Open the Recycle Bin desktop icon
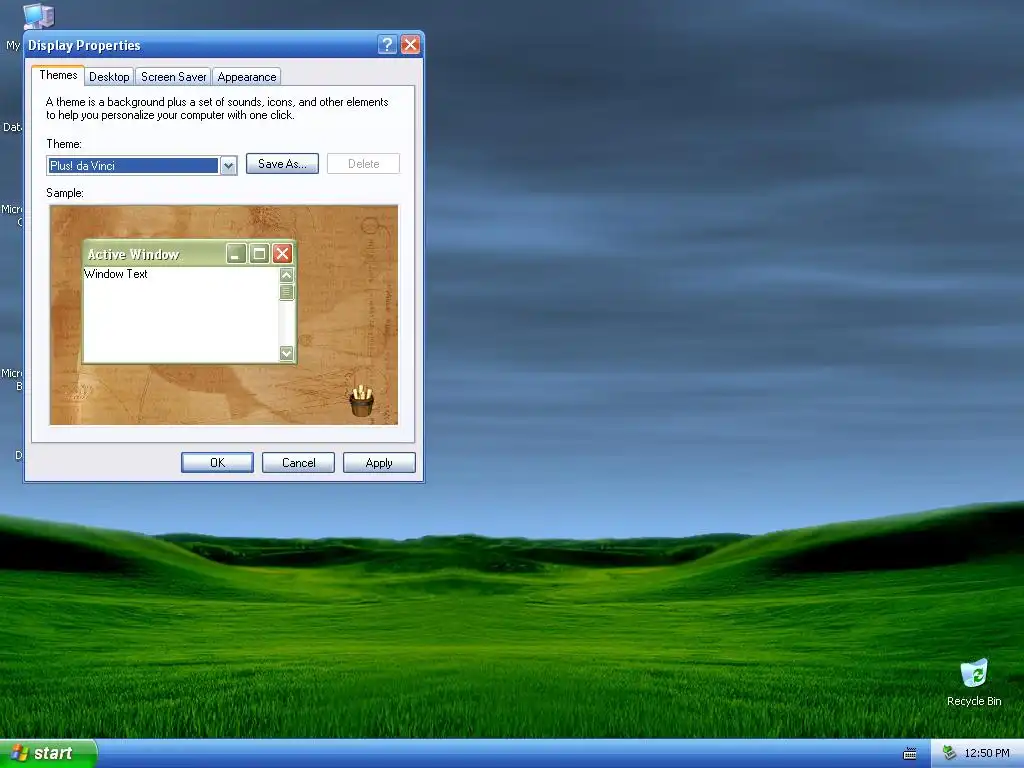Viewport: 1024px width, 768px height. 974,682
